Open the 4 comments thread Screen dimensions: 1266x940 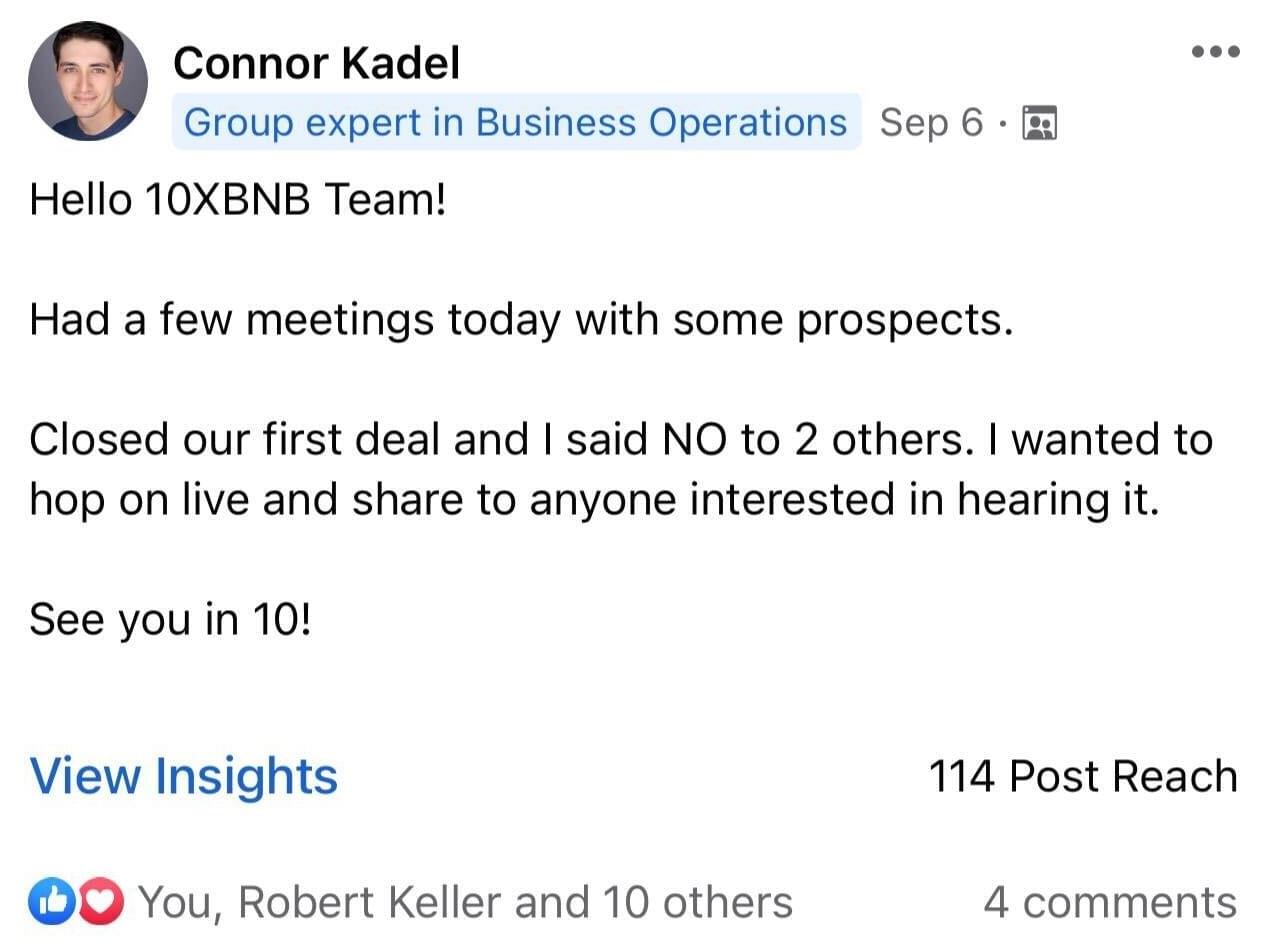pyautogui.click(x=1110, y=902)
